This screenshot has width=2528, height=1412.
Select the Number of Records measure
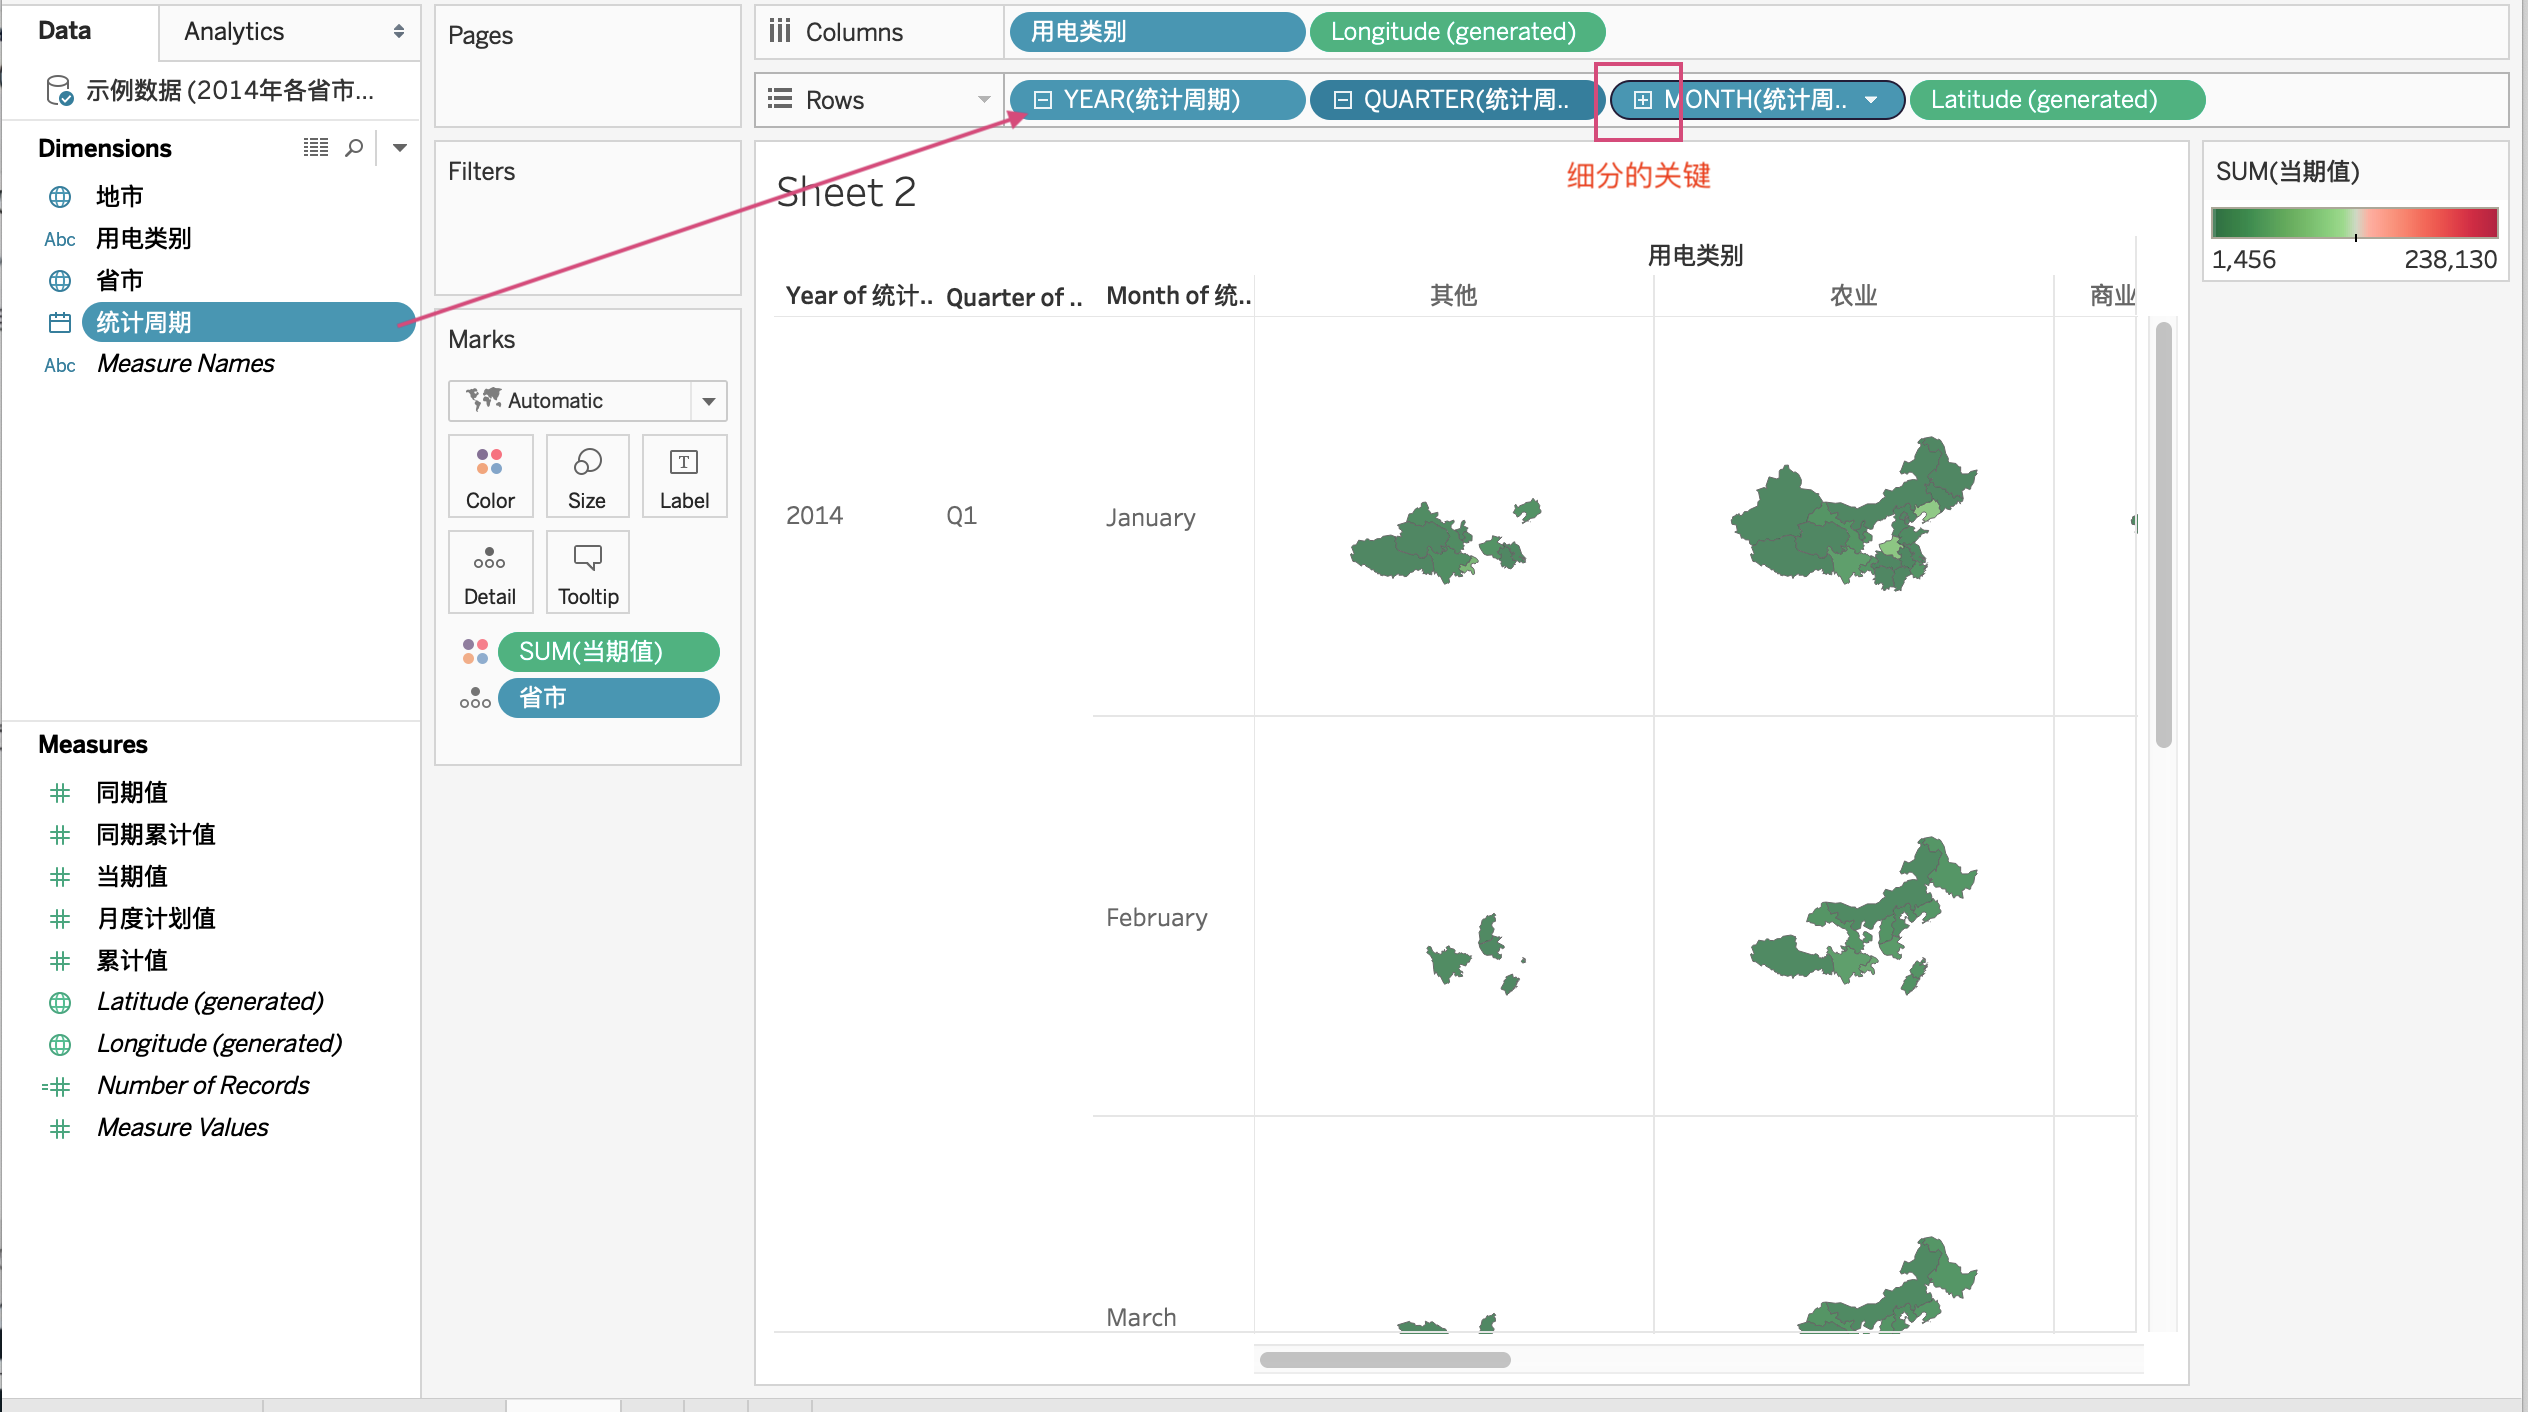tap(204, 1086)
